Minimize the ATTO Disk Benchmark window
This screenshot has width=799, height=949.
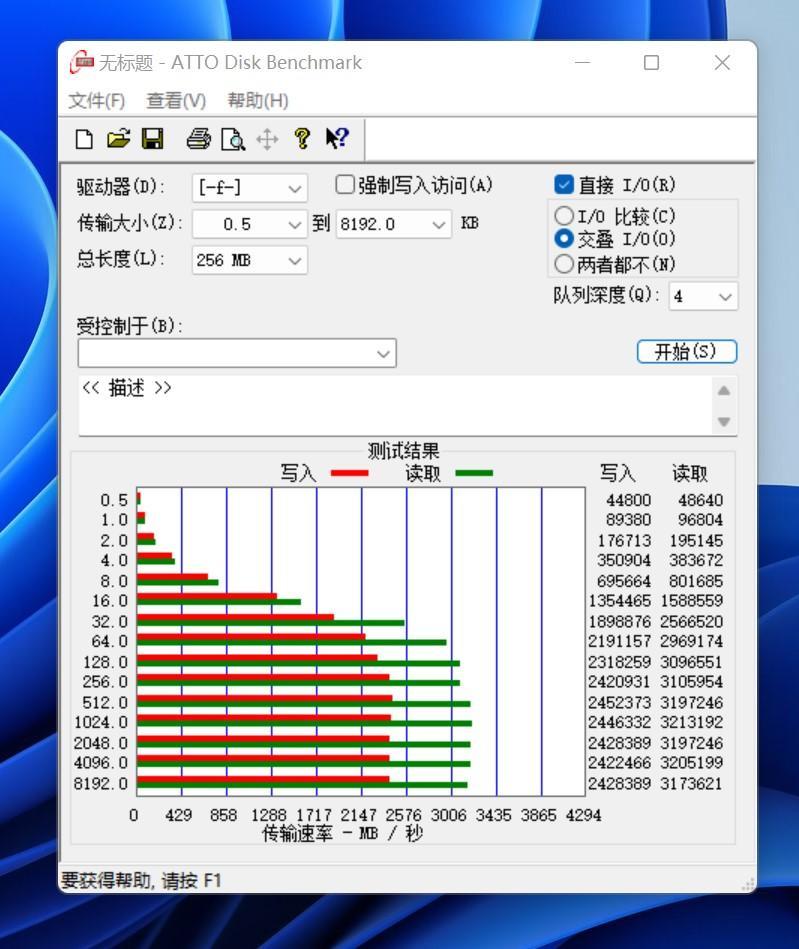pos(582,62)
